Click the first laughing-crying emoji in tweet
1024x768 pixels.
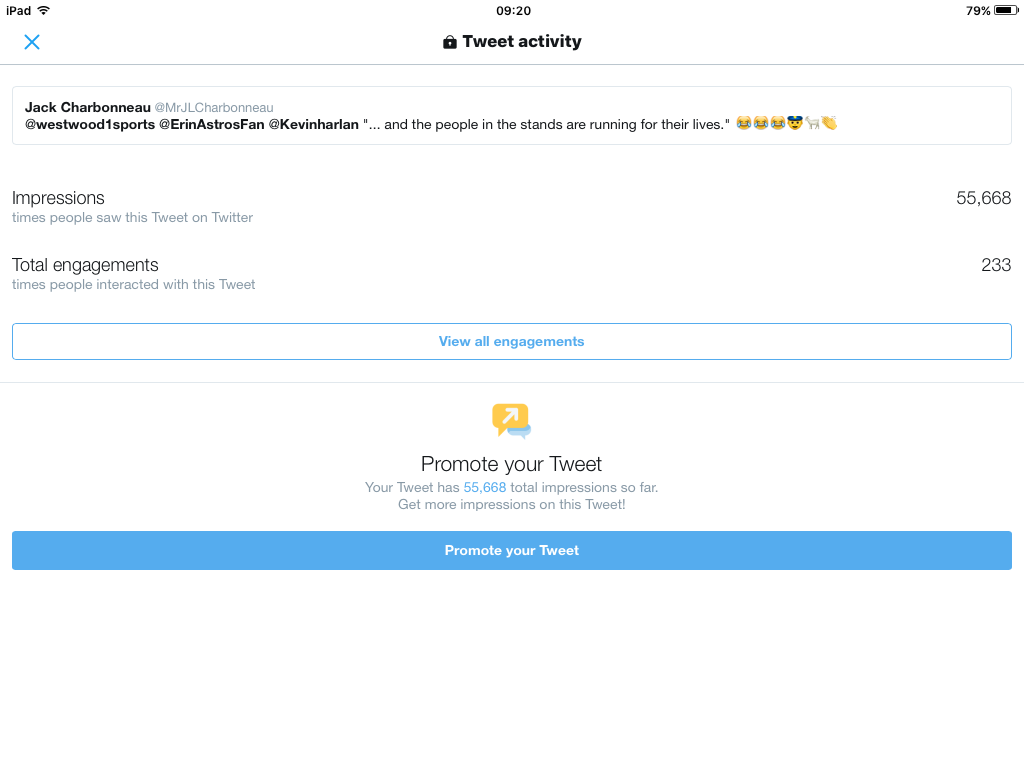point(744,123)
